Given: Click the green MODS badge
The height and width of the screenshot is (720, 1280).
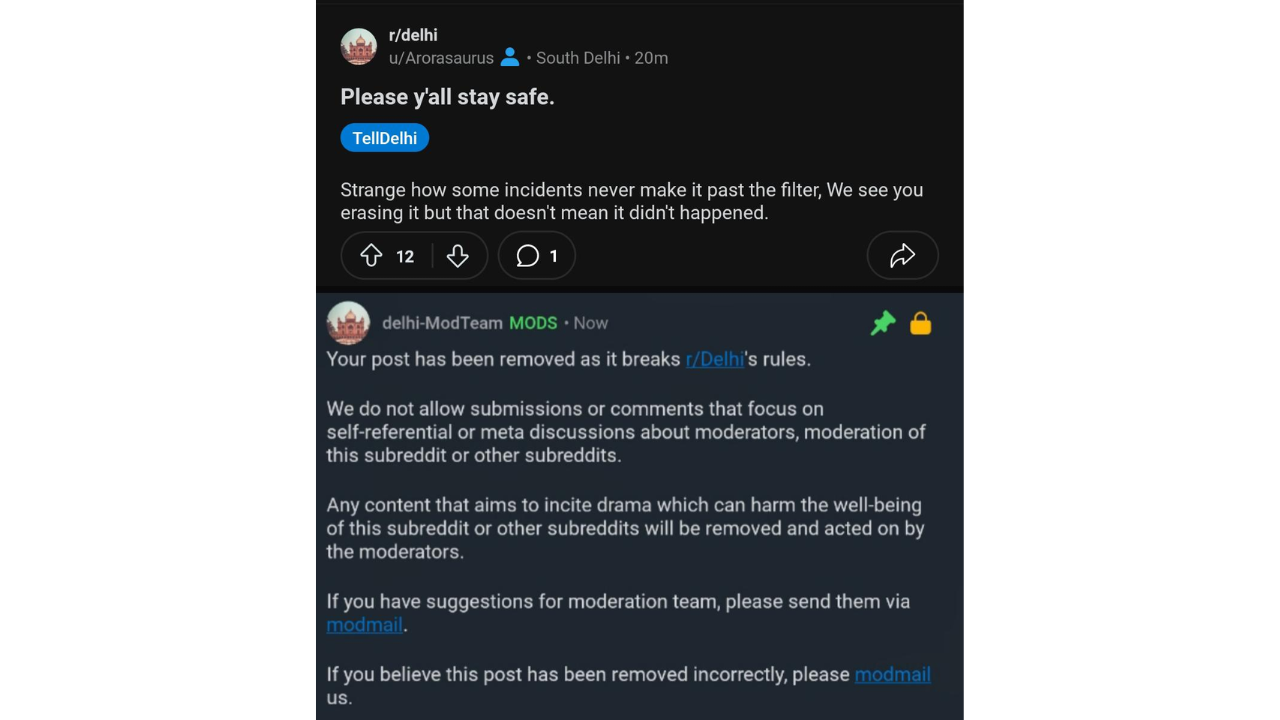Looking at the screenshot, I should click(533, 323).
